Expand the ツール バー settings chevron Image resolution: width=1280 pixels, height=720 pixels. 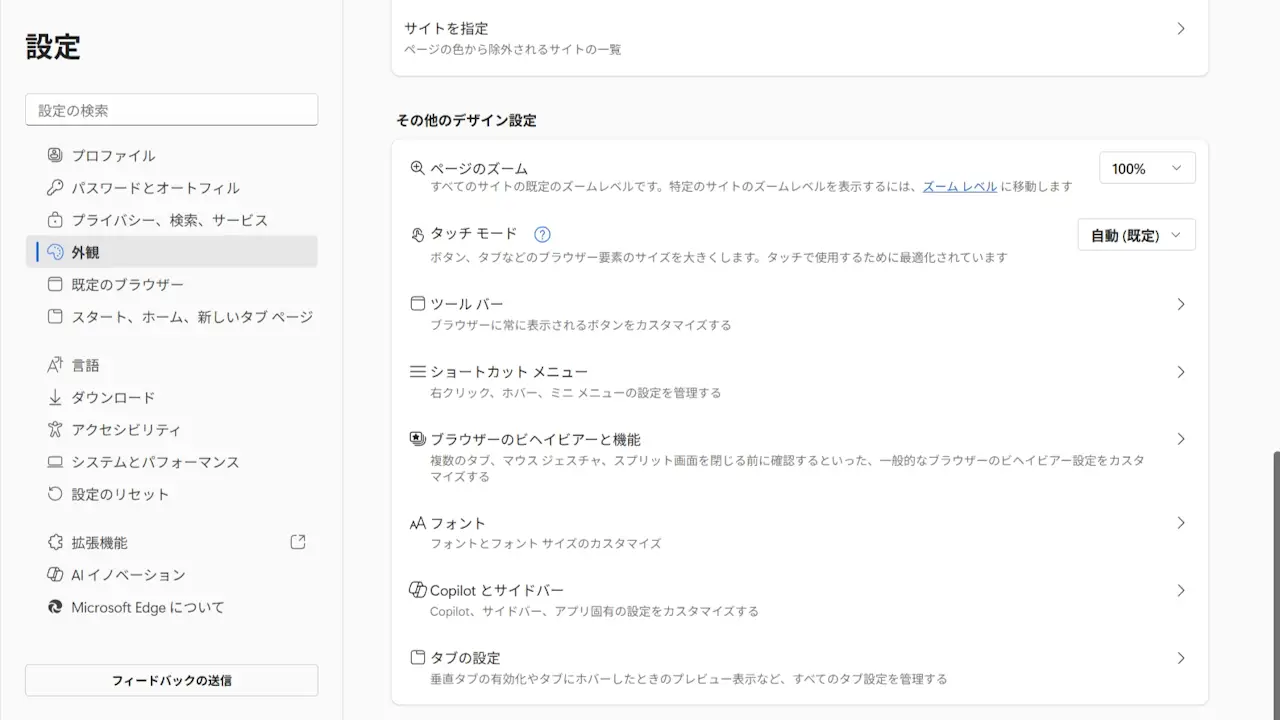coord(1180,304)
